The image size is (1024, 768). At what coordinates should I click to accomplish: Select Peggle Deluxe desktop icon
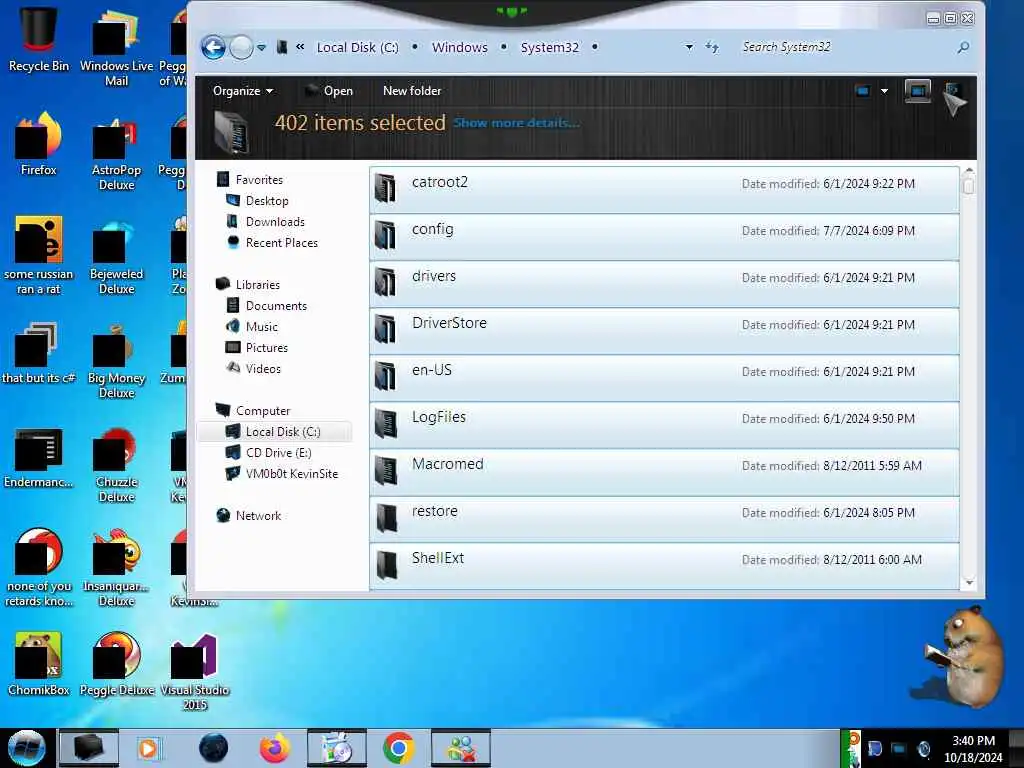point(116,664)
